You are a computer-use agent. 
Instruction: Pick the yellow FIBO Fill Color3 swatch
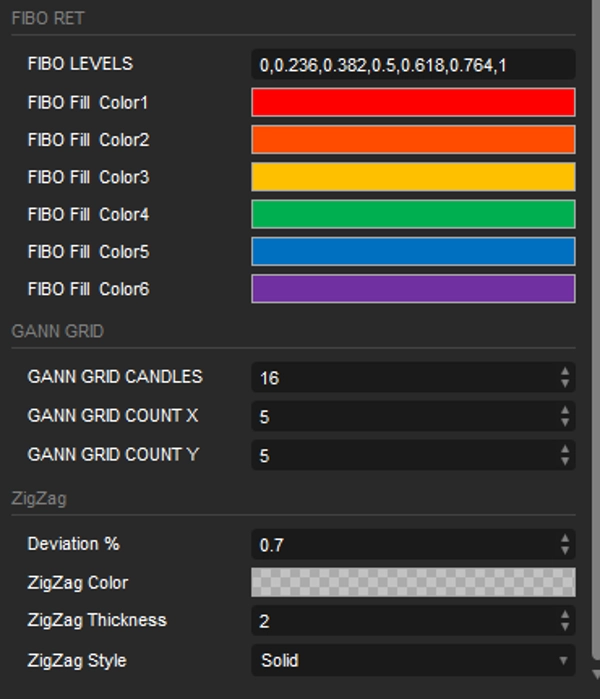tap(412, 177)
